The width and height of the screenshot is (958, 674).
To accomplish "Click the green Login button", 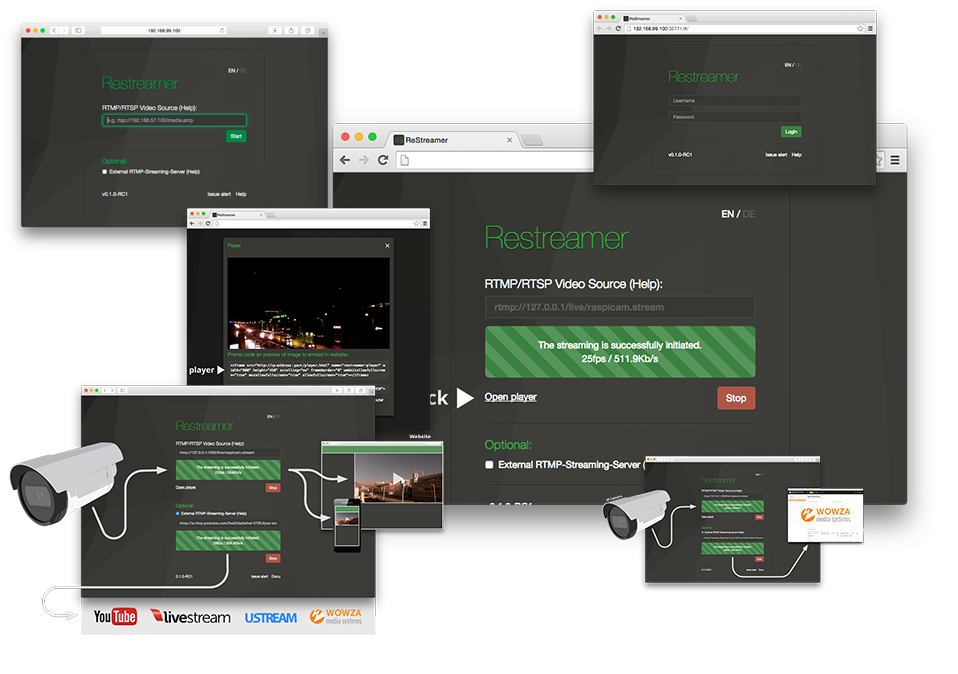I will tap(791, 132).
